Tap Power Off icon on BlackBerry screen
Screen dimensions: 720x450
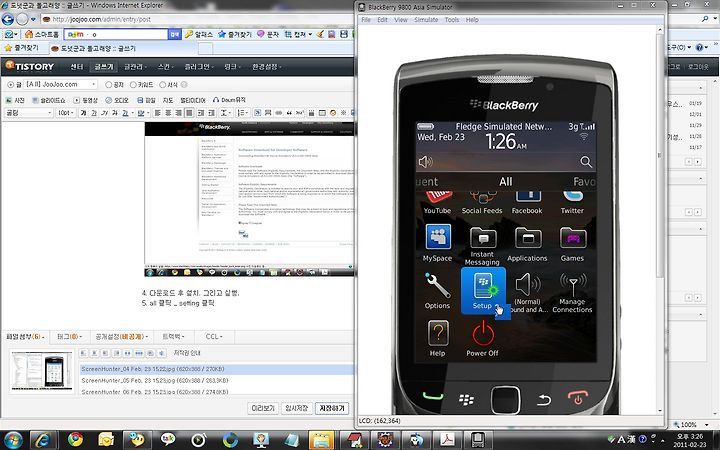(x=482, y=339)
